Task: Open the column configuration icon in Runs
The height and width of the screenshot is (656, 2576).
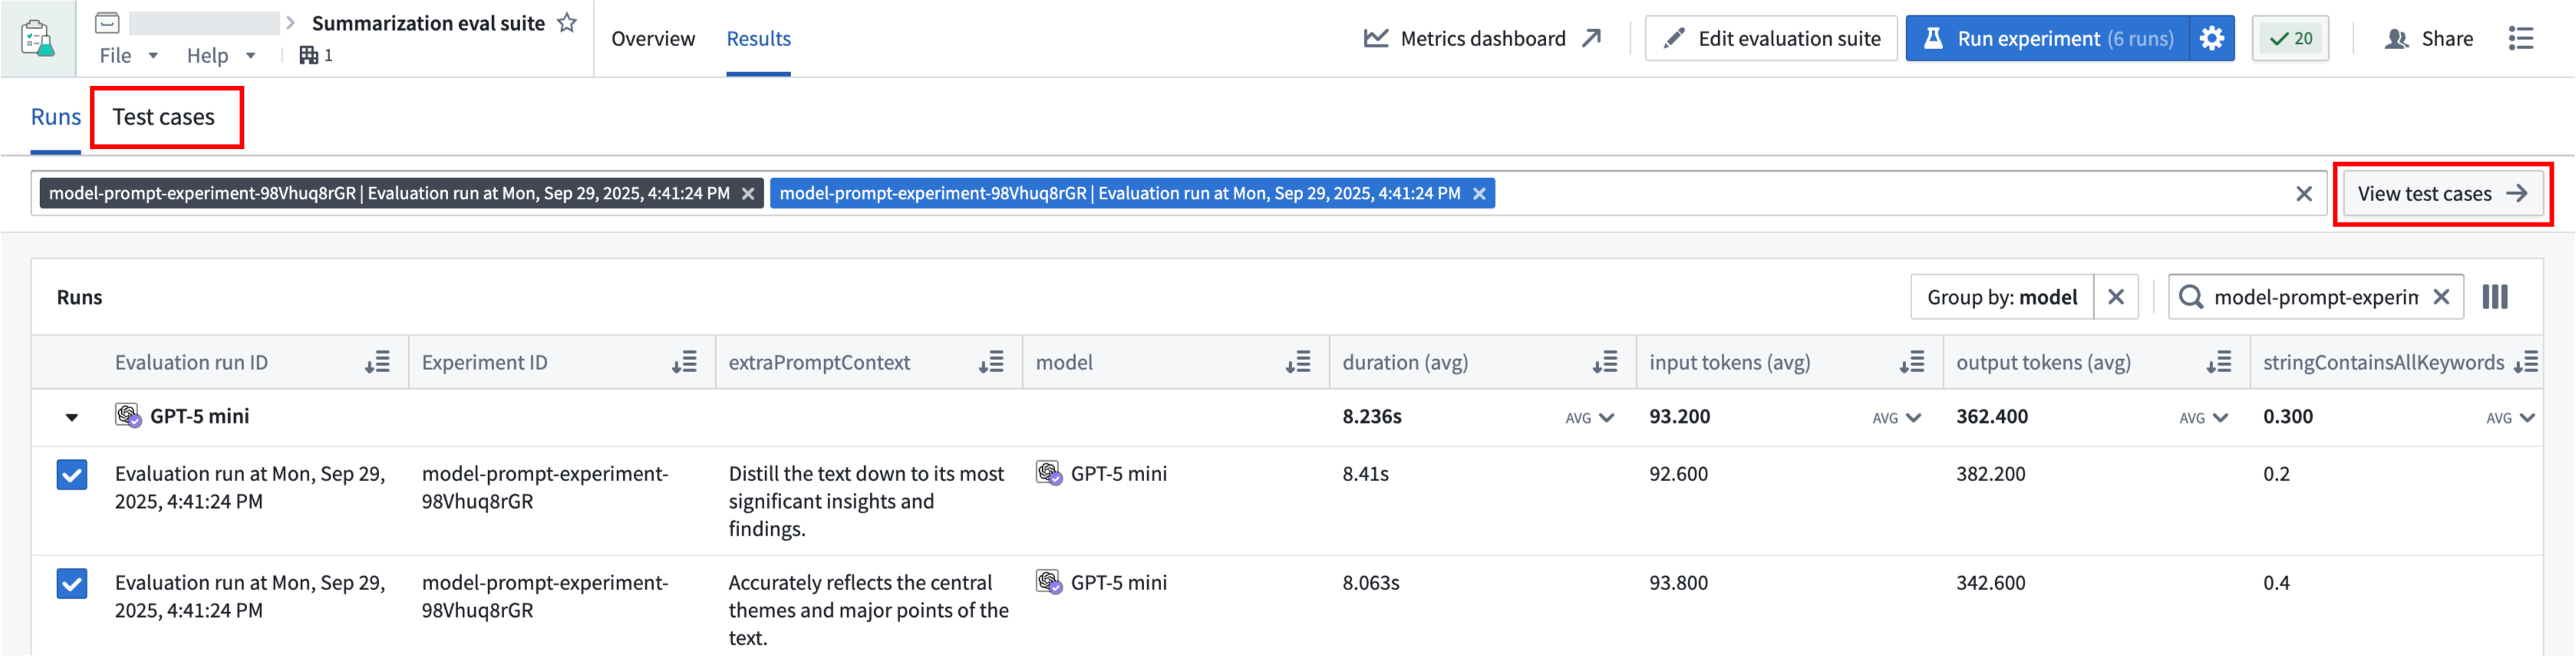Action: 2494,297
